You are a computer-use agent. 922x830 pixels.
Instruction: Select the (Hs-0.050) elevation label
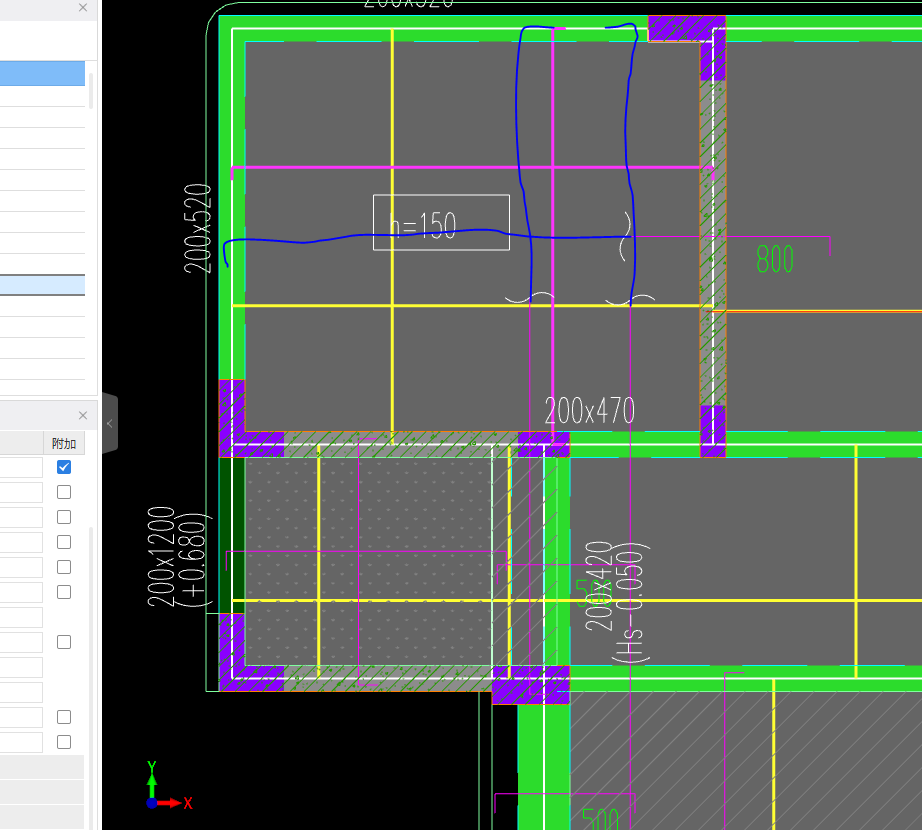click(630, 603)
